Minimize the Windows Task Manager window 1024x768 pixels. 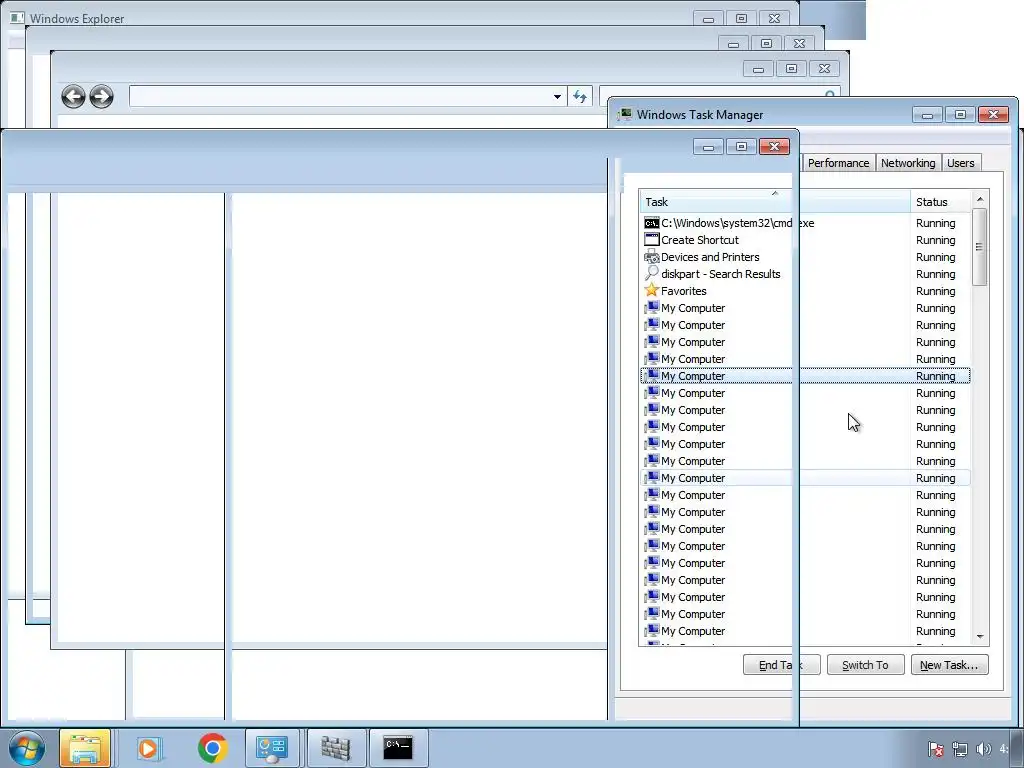927,115
